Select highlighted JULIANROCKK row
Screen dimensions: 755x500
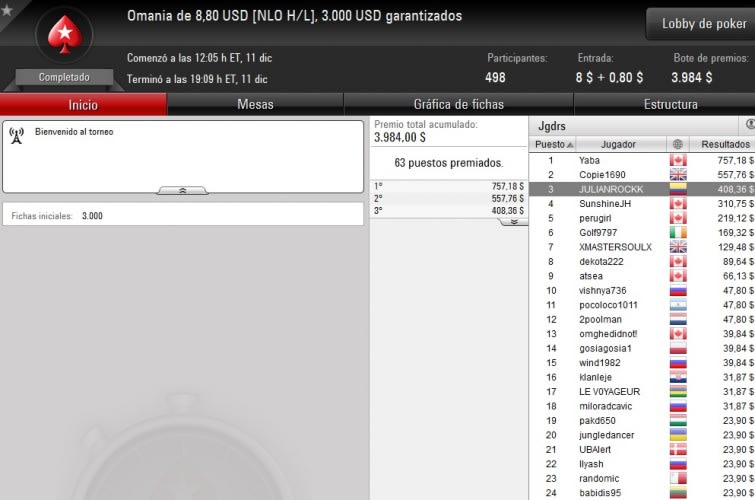[642, 189]
